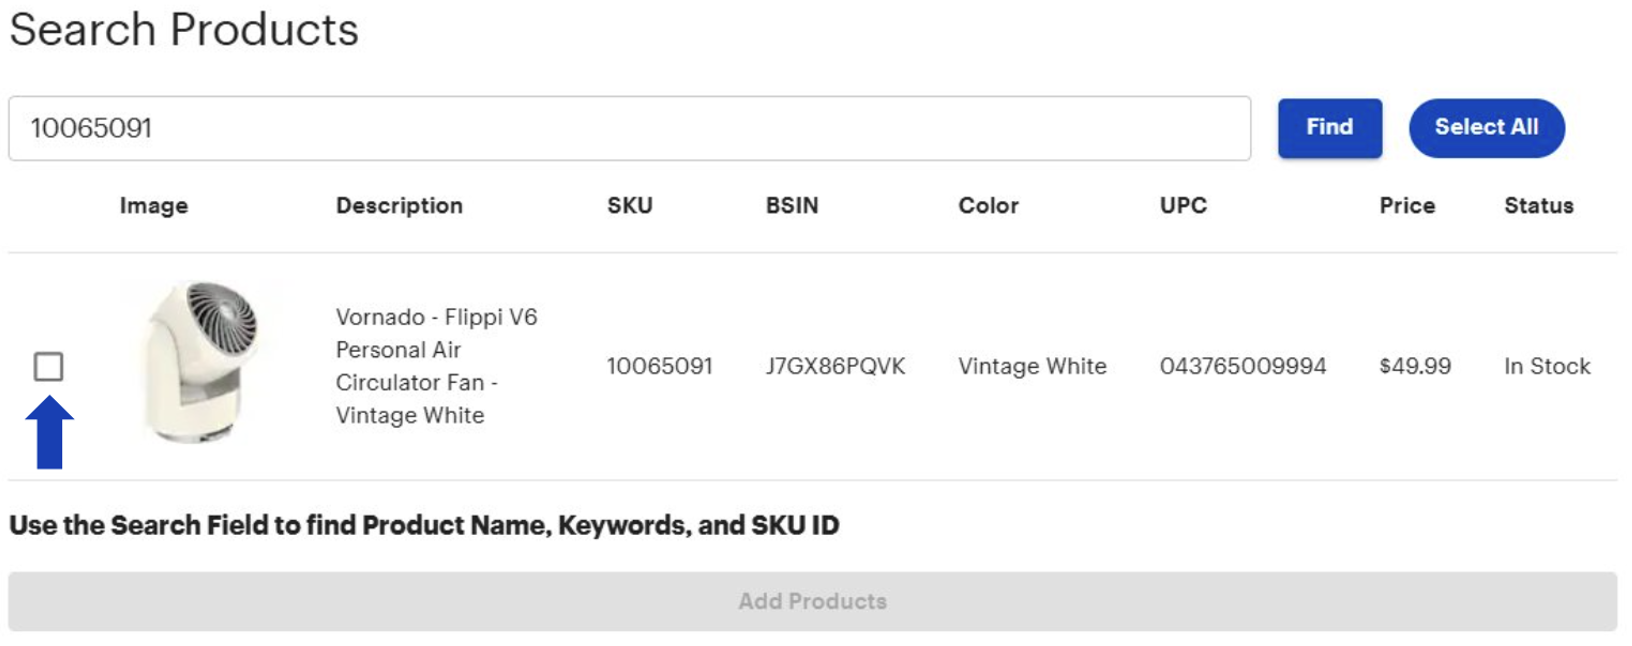Click the Vornado Flippi V6 description text
Image resolution: width=1632 pixels, height=646 pixels.
click(436, 366)
